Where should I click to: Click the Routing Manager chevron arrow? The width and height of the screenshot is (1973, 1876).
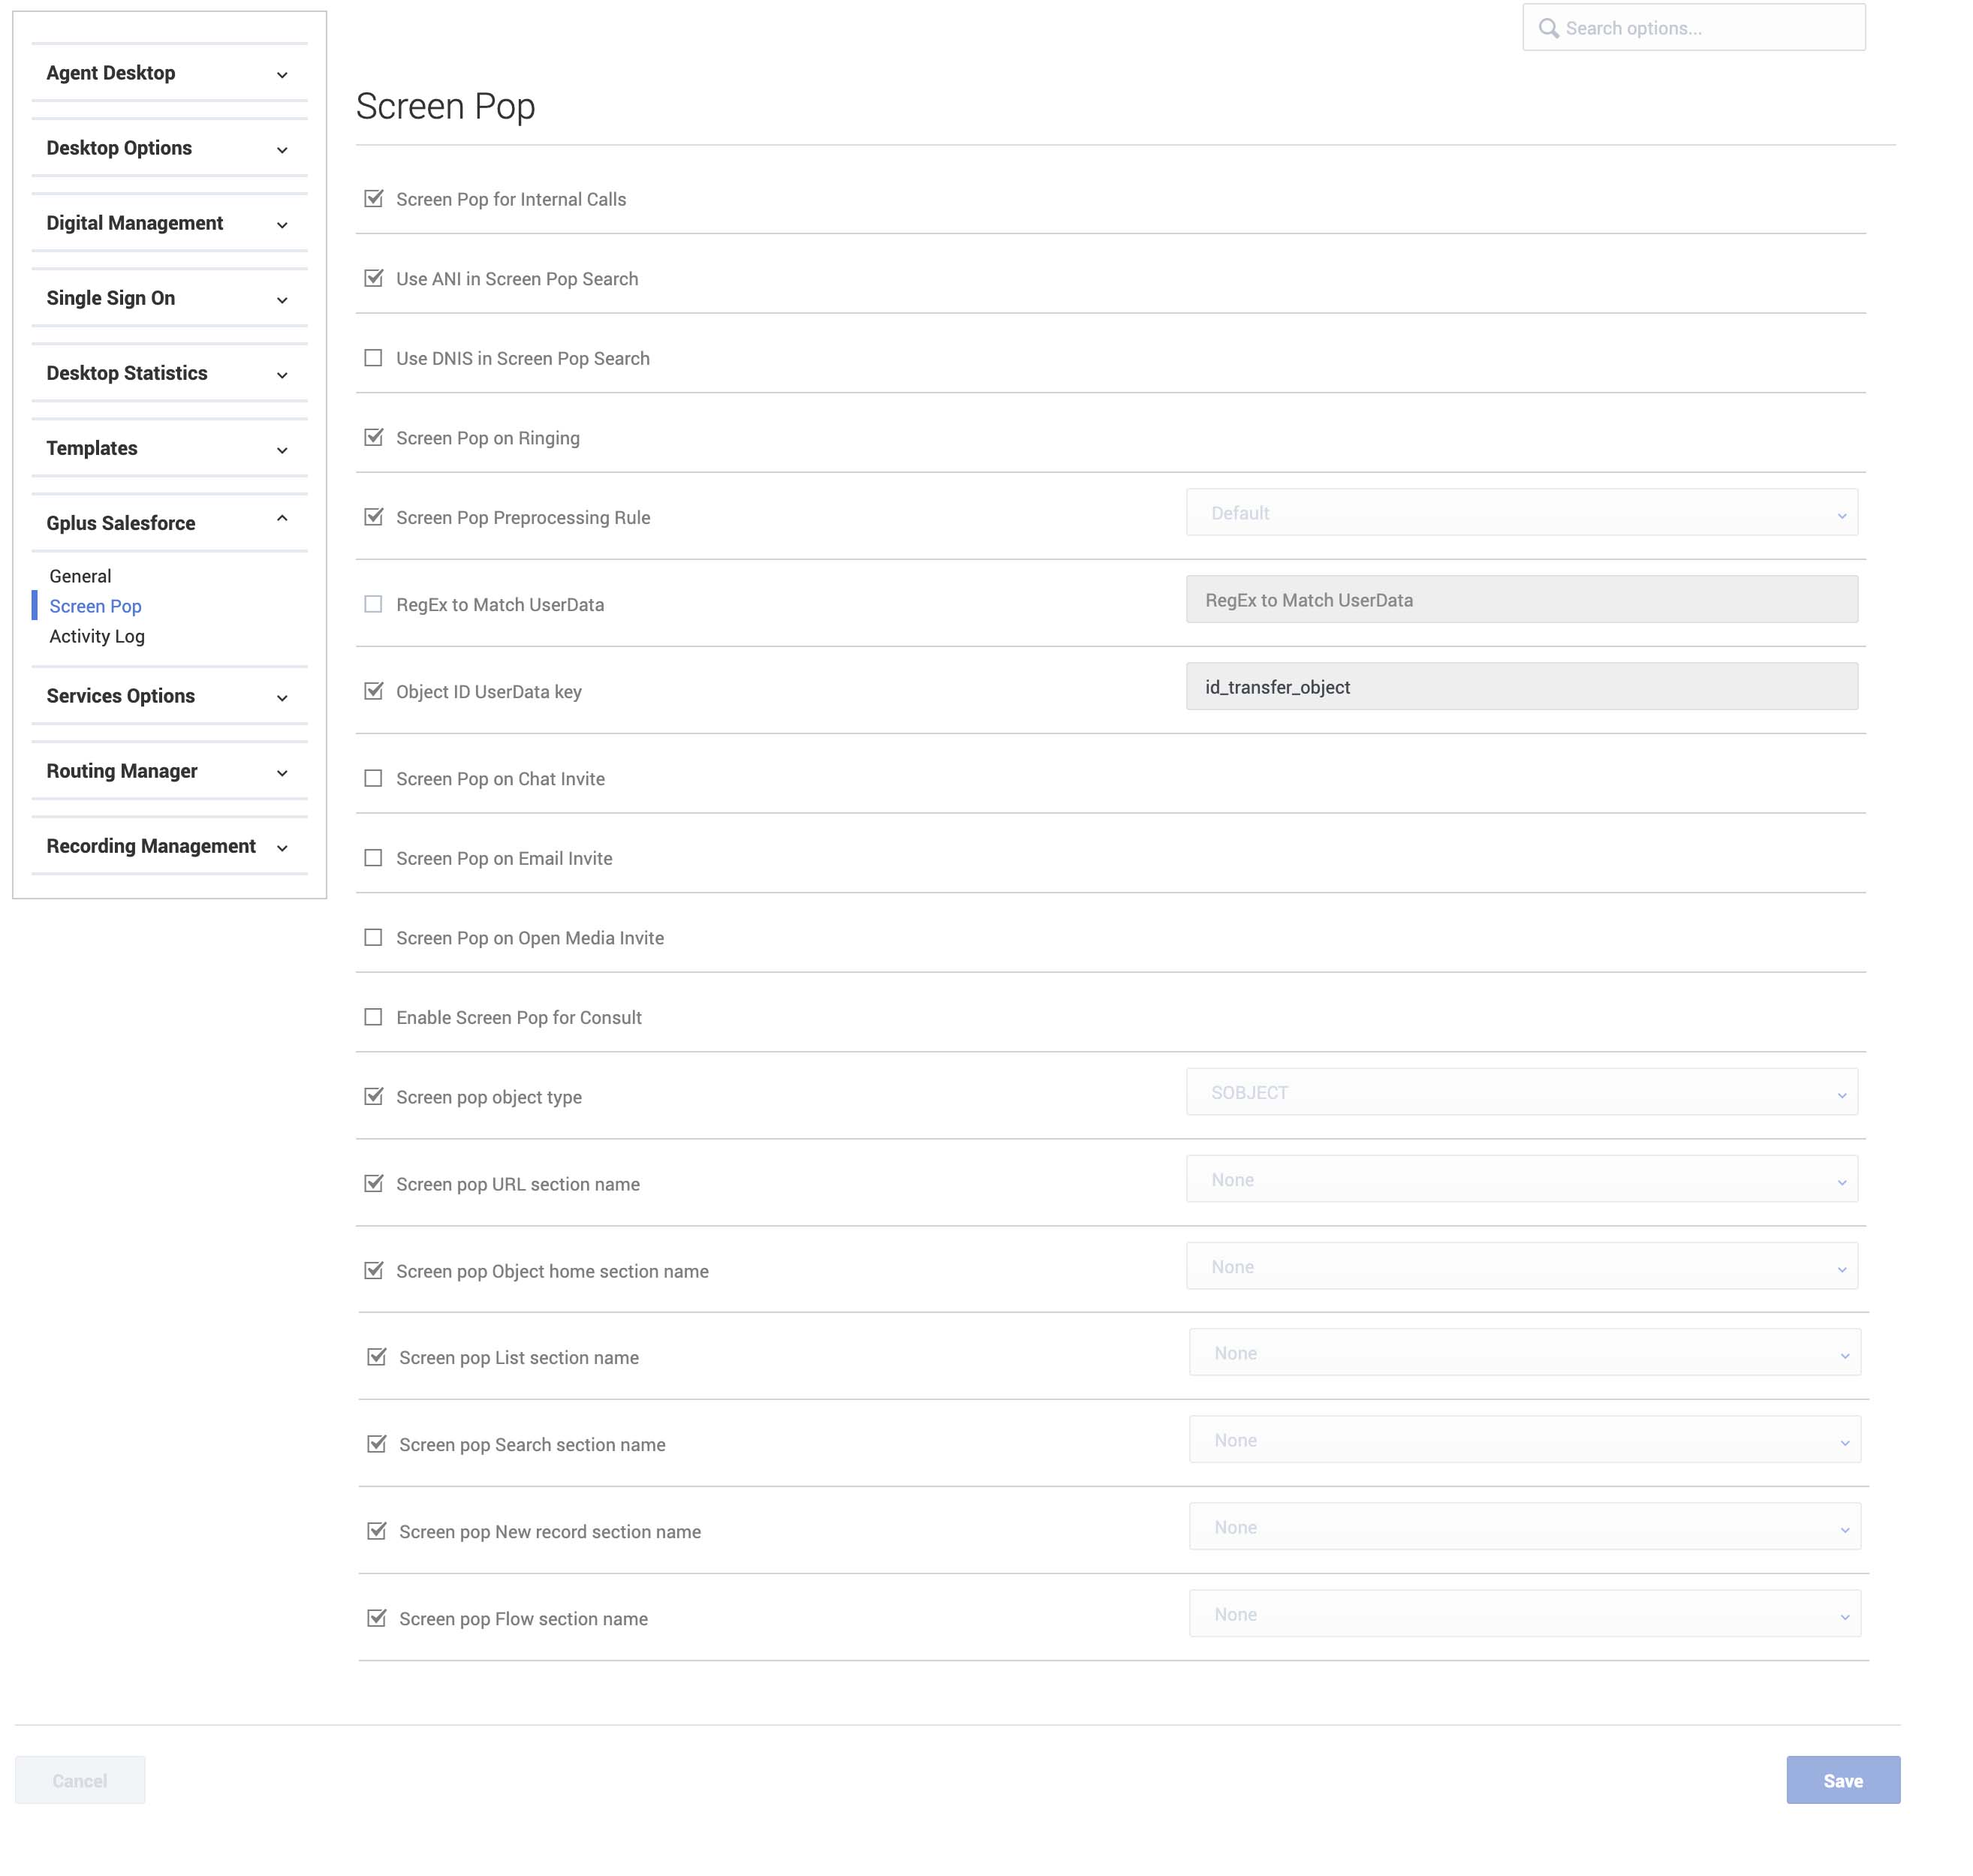282,773
